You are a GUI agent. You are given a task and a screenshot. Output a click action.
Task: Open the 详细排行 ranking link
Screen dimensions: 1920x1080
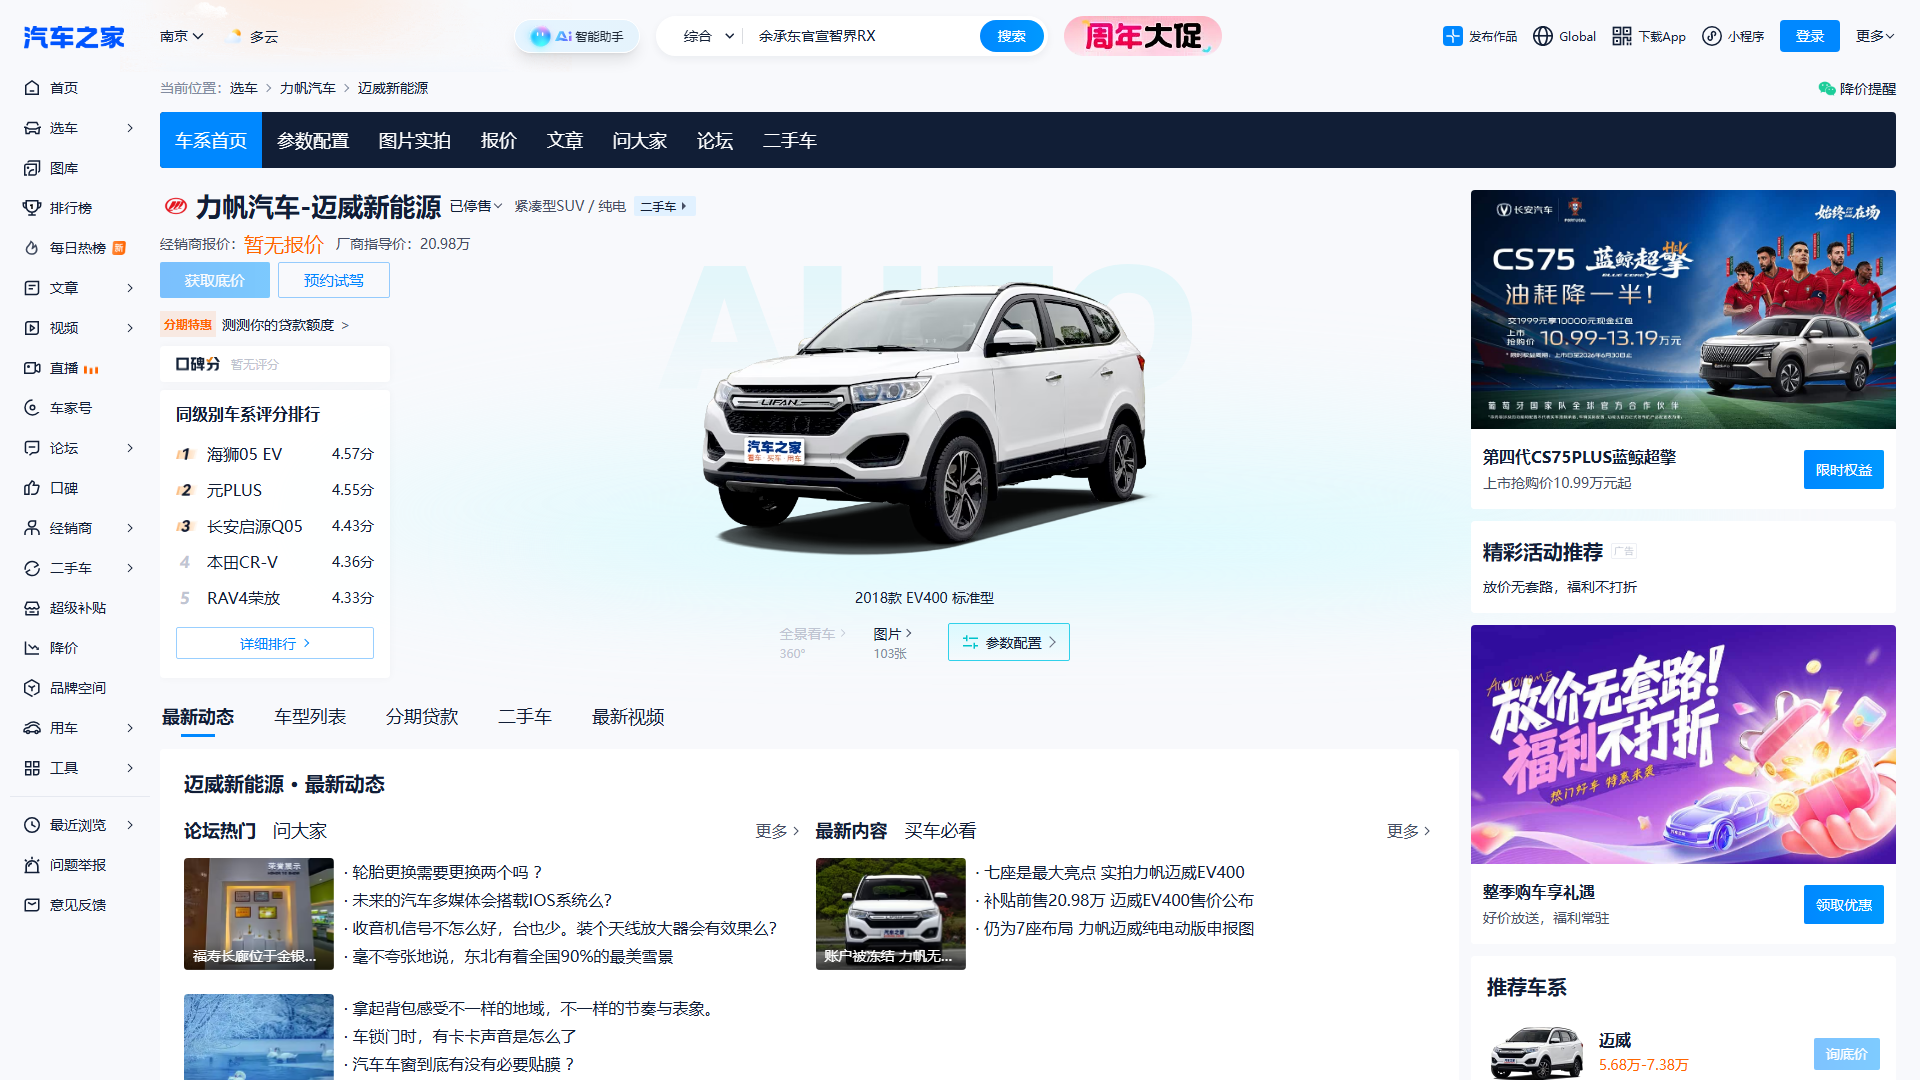pyautogui.click(x=275, y=643)
